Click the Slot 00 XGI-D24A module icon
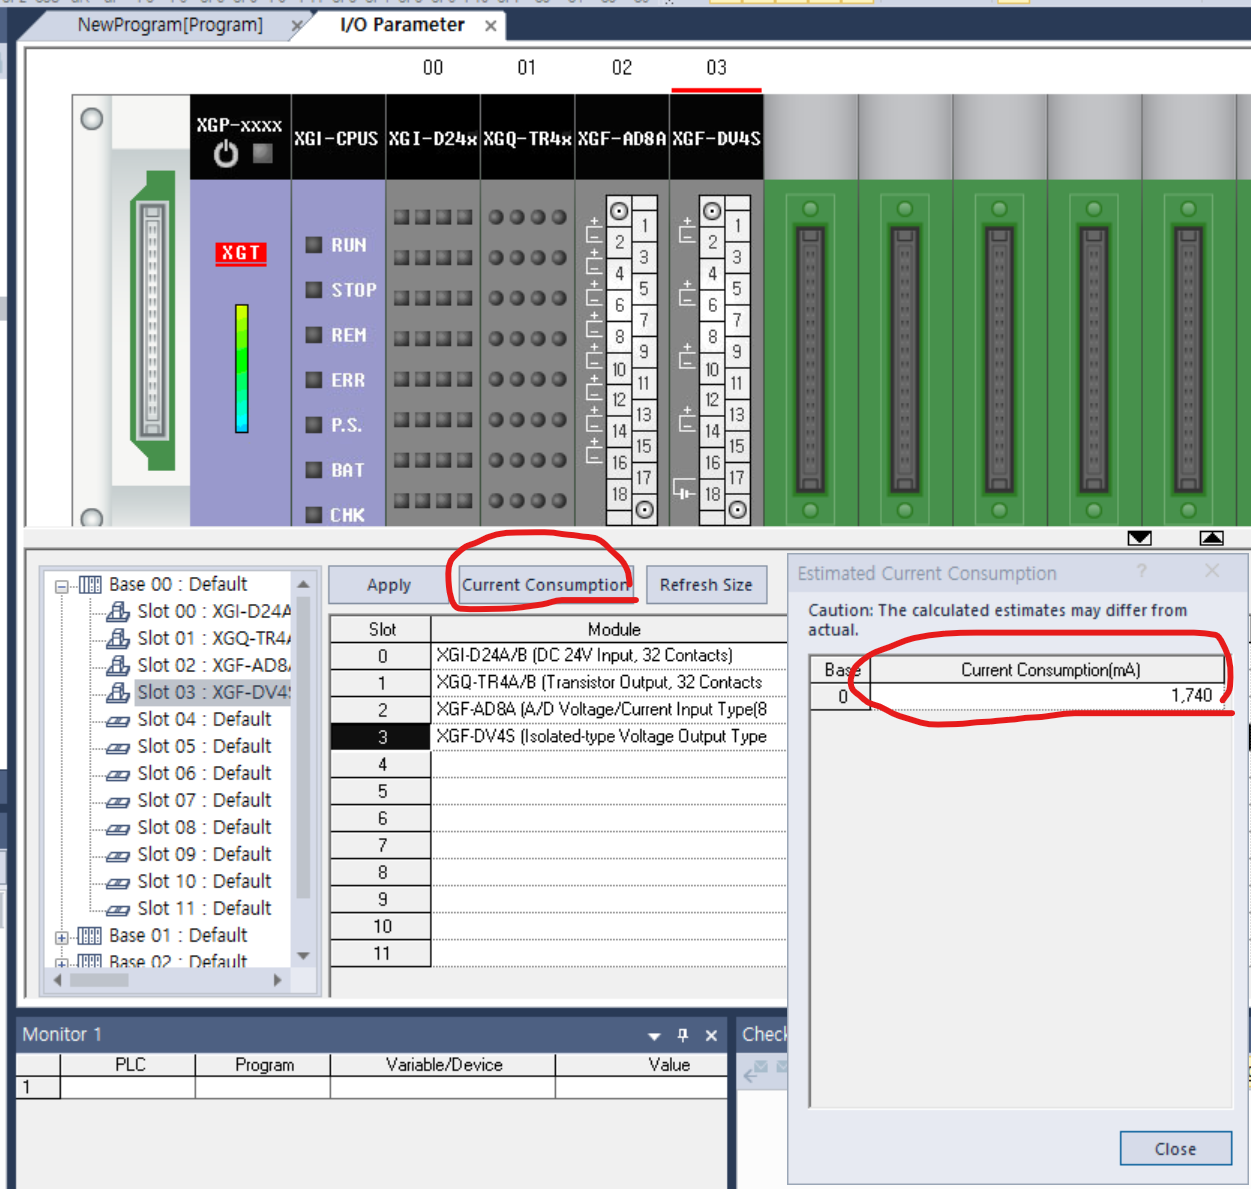This screenshot has height=1189, width=1251. 118,611
